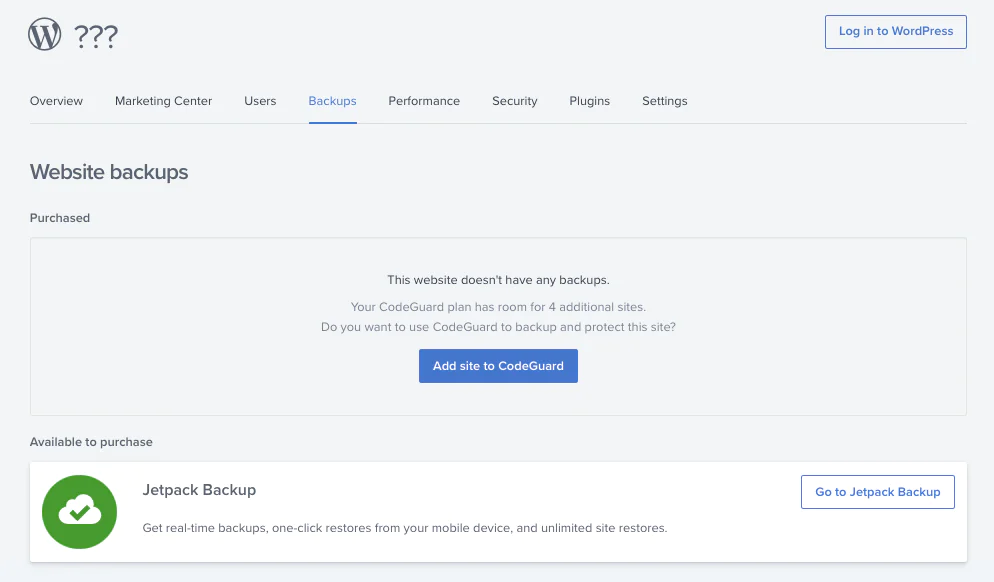
Task: Click the Jetpack Backup title text
Action: [199, 489]
